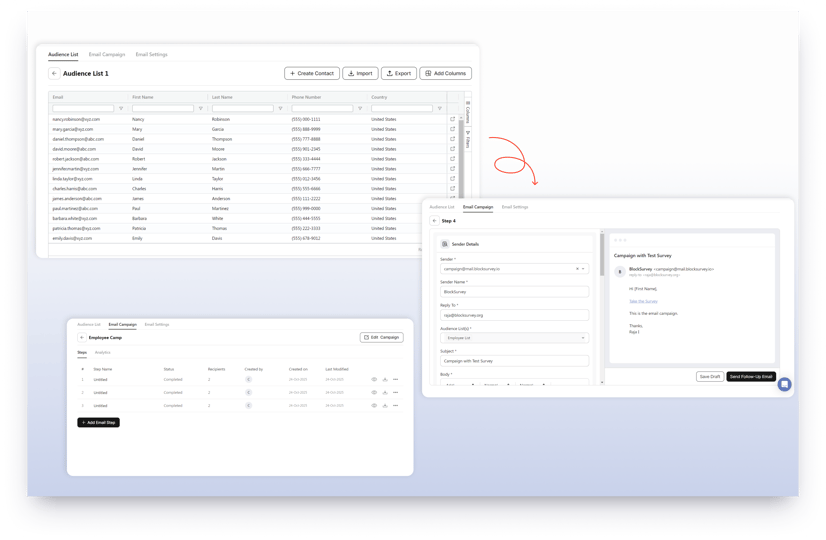This screenshot has width=826, height=540.
Task: Open daniel.thompson contact row edit icon
Action: (452, 139)
